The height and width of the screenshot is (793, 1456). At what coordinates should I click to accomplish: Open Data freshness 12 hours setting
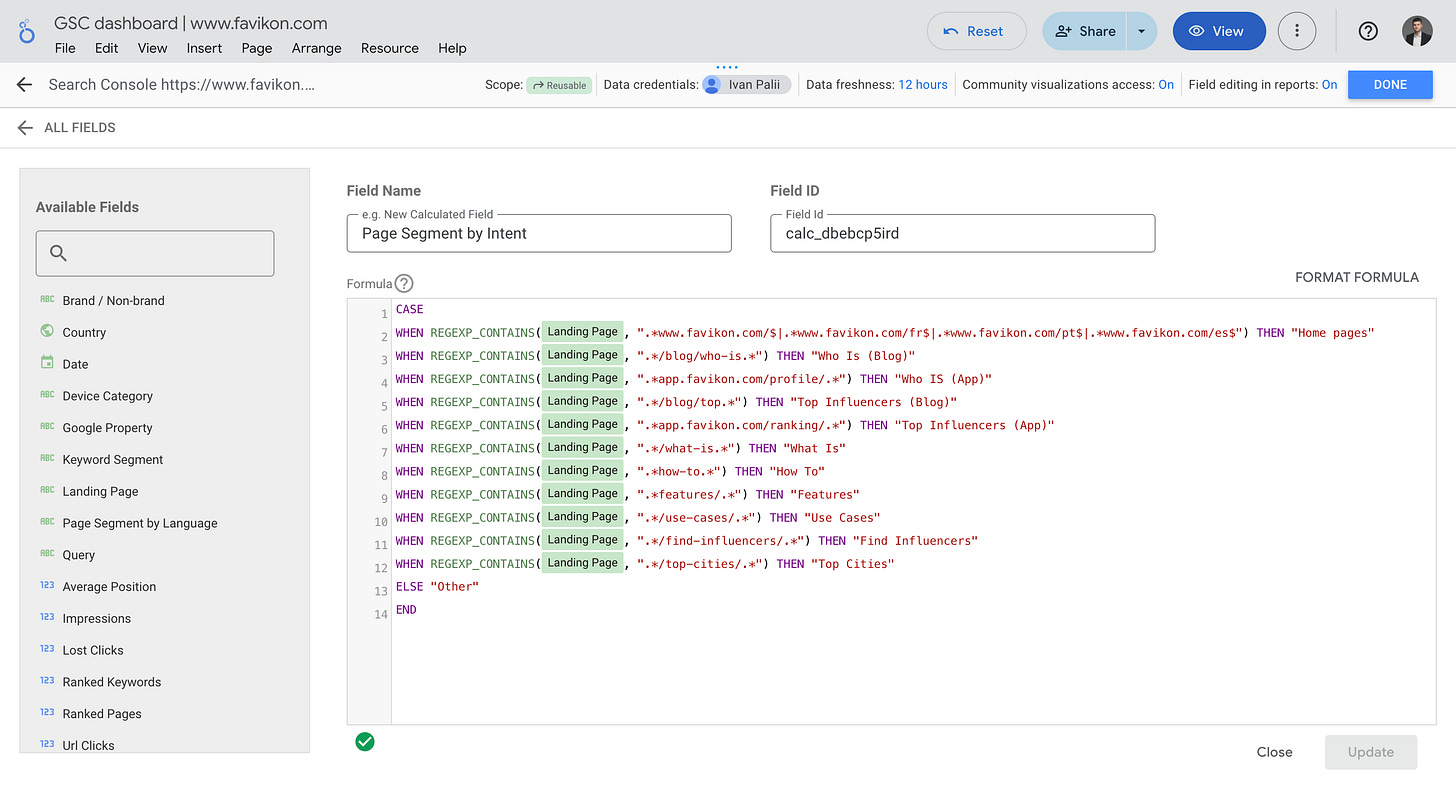[x=922, y=85]
